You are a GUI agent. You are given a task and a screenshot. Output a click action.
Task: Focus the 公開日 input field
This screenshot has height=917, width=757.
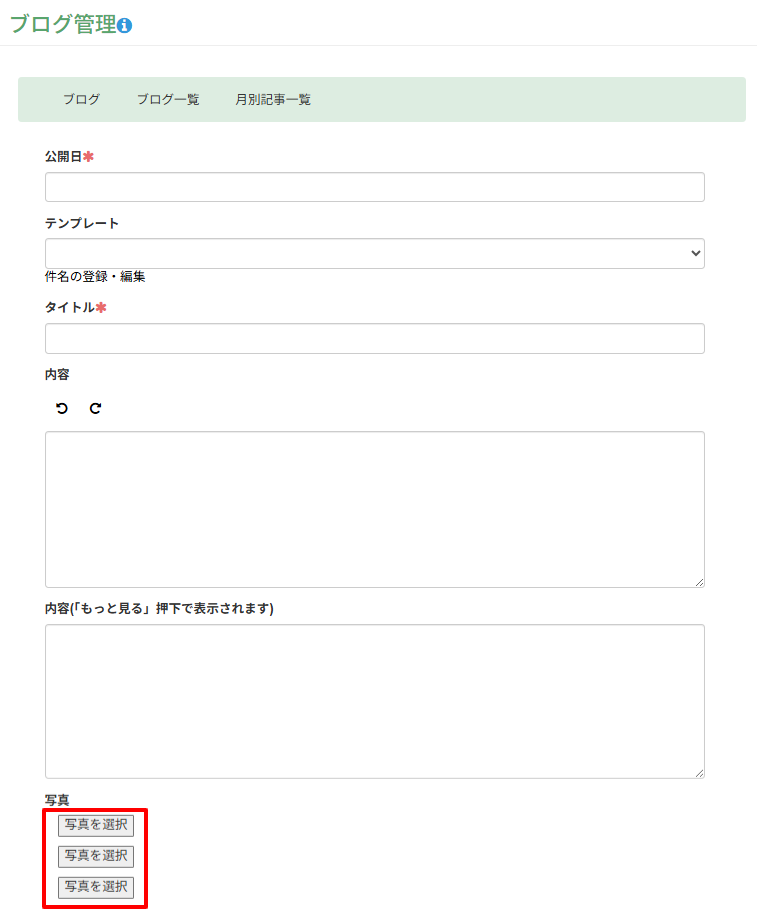pos(374,187)
